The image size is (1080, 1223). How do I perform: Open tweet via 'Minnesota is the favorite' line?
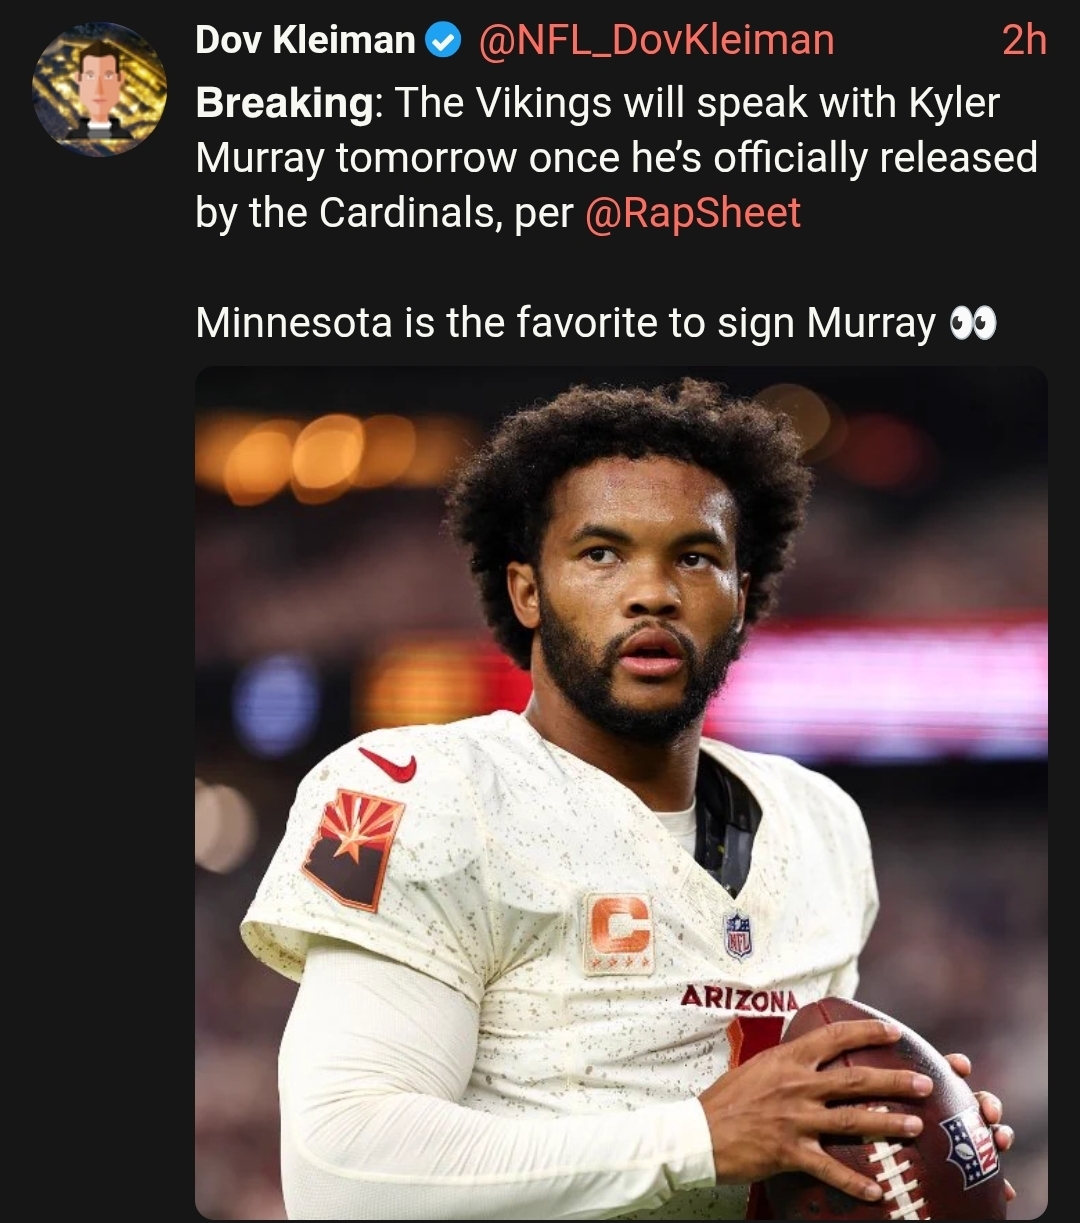point(566,324)
